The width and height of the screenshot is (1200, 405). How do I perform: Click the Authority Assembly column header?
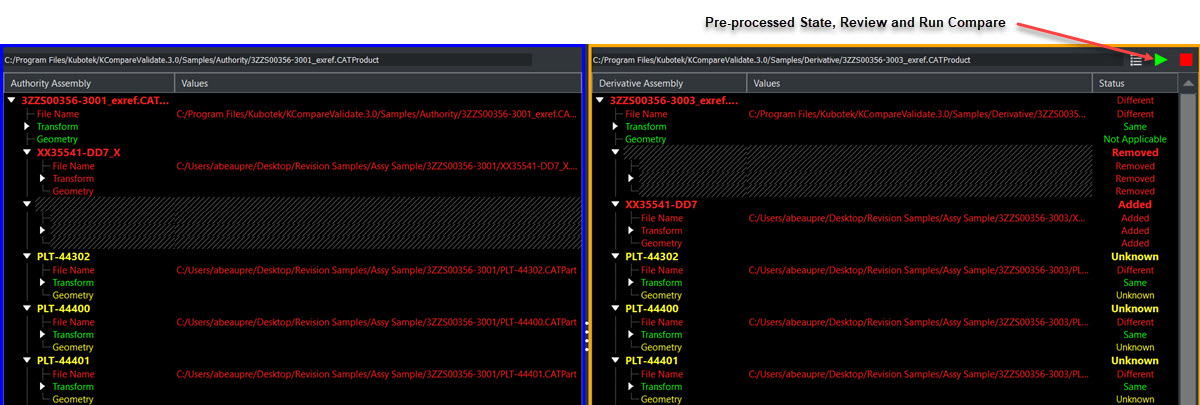(x=90, y=84)
